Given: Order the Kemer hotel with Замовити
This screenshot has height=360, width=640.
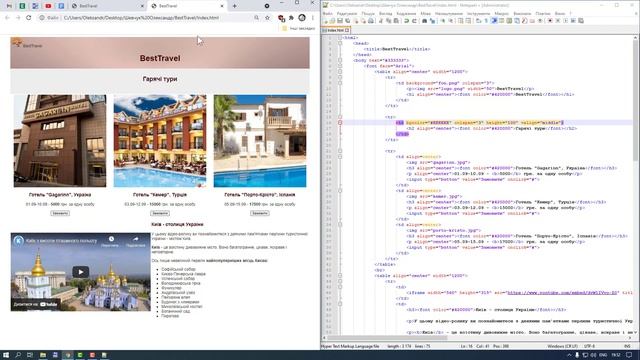Looking at the screenshot, I should pos(160,213).
